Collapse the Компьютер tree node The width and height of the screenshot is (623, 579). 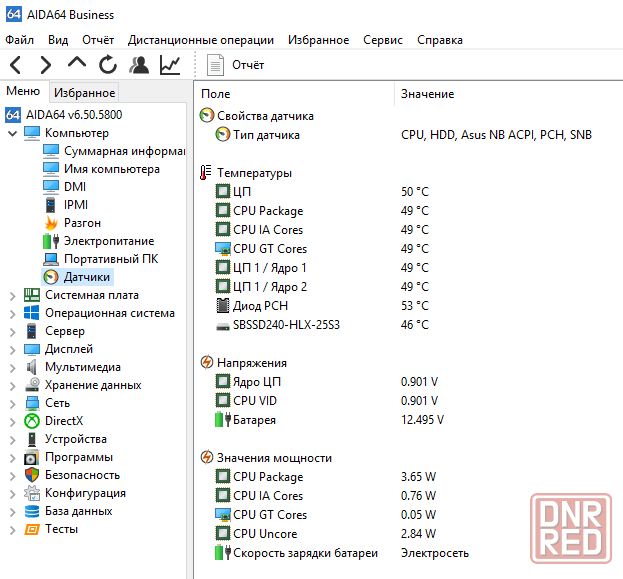(12, 133)
